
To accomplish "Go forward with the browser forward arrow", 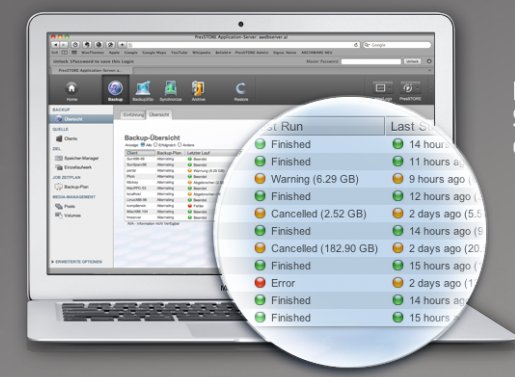I will 64,45.
